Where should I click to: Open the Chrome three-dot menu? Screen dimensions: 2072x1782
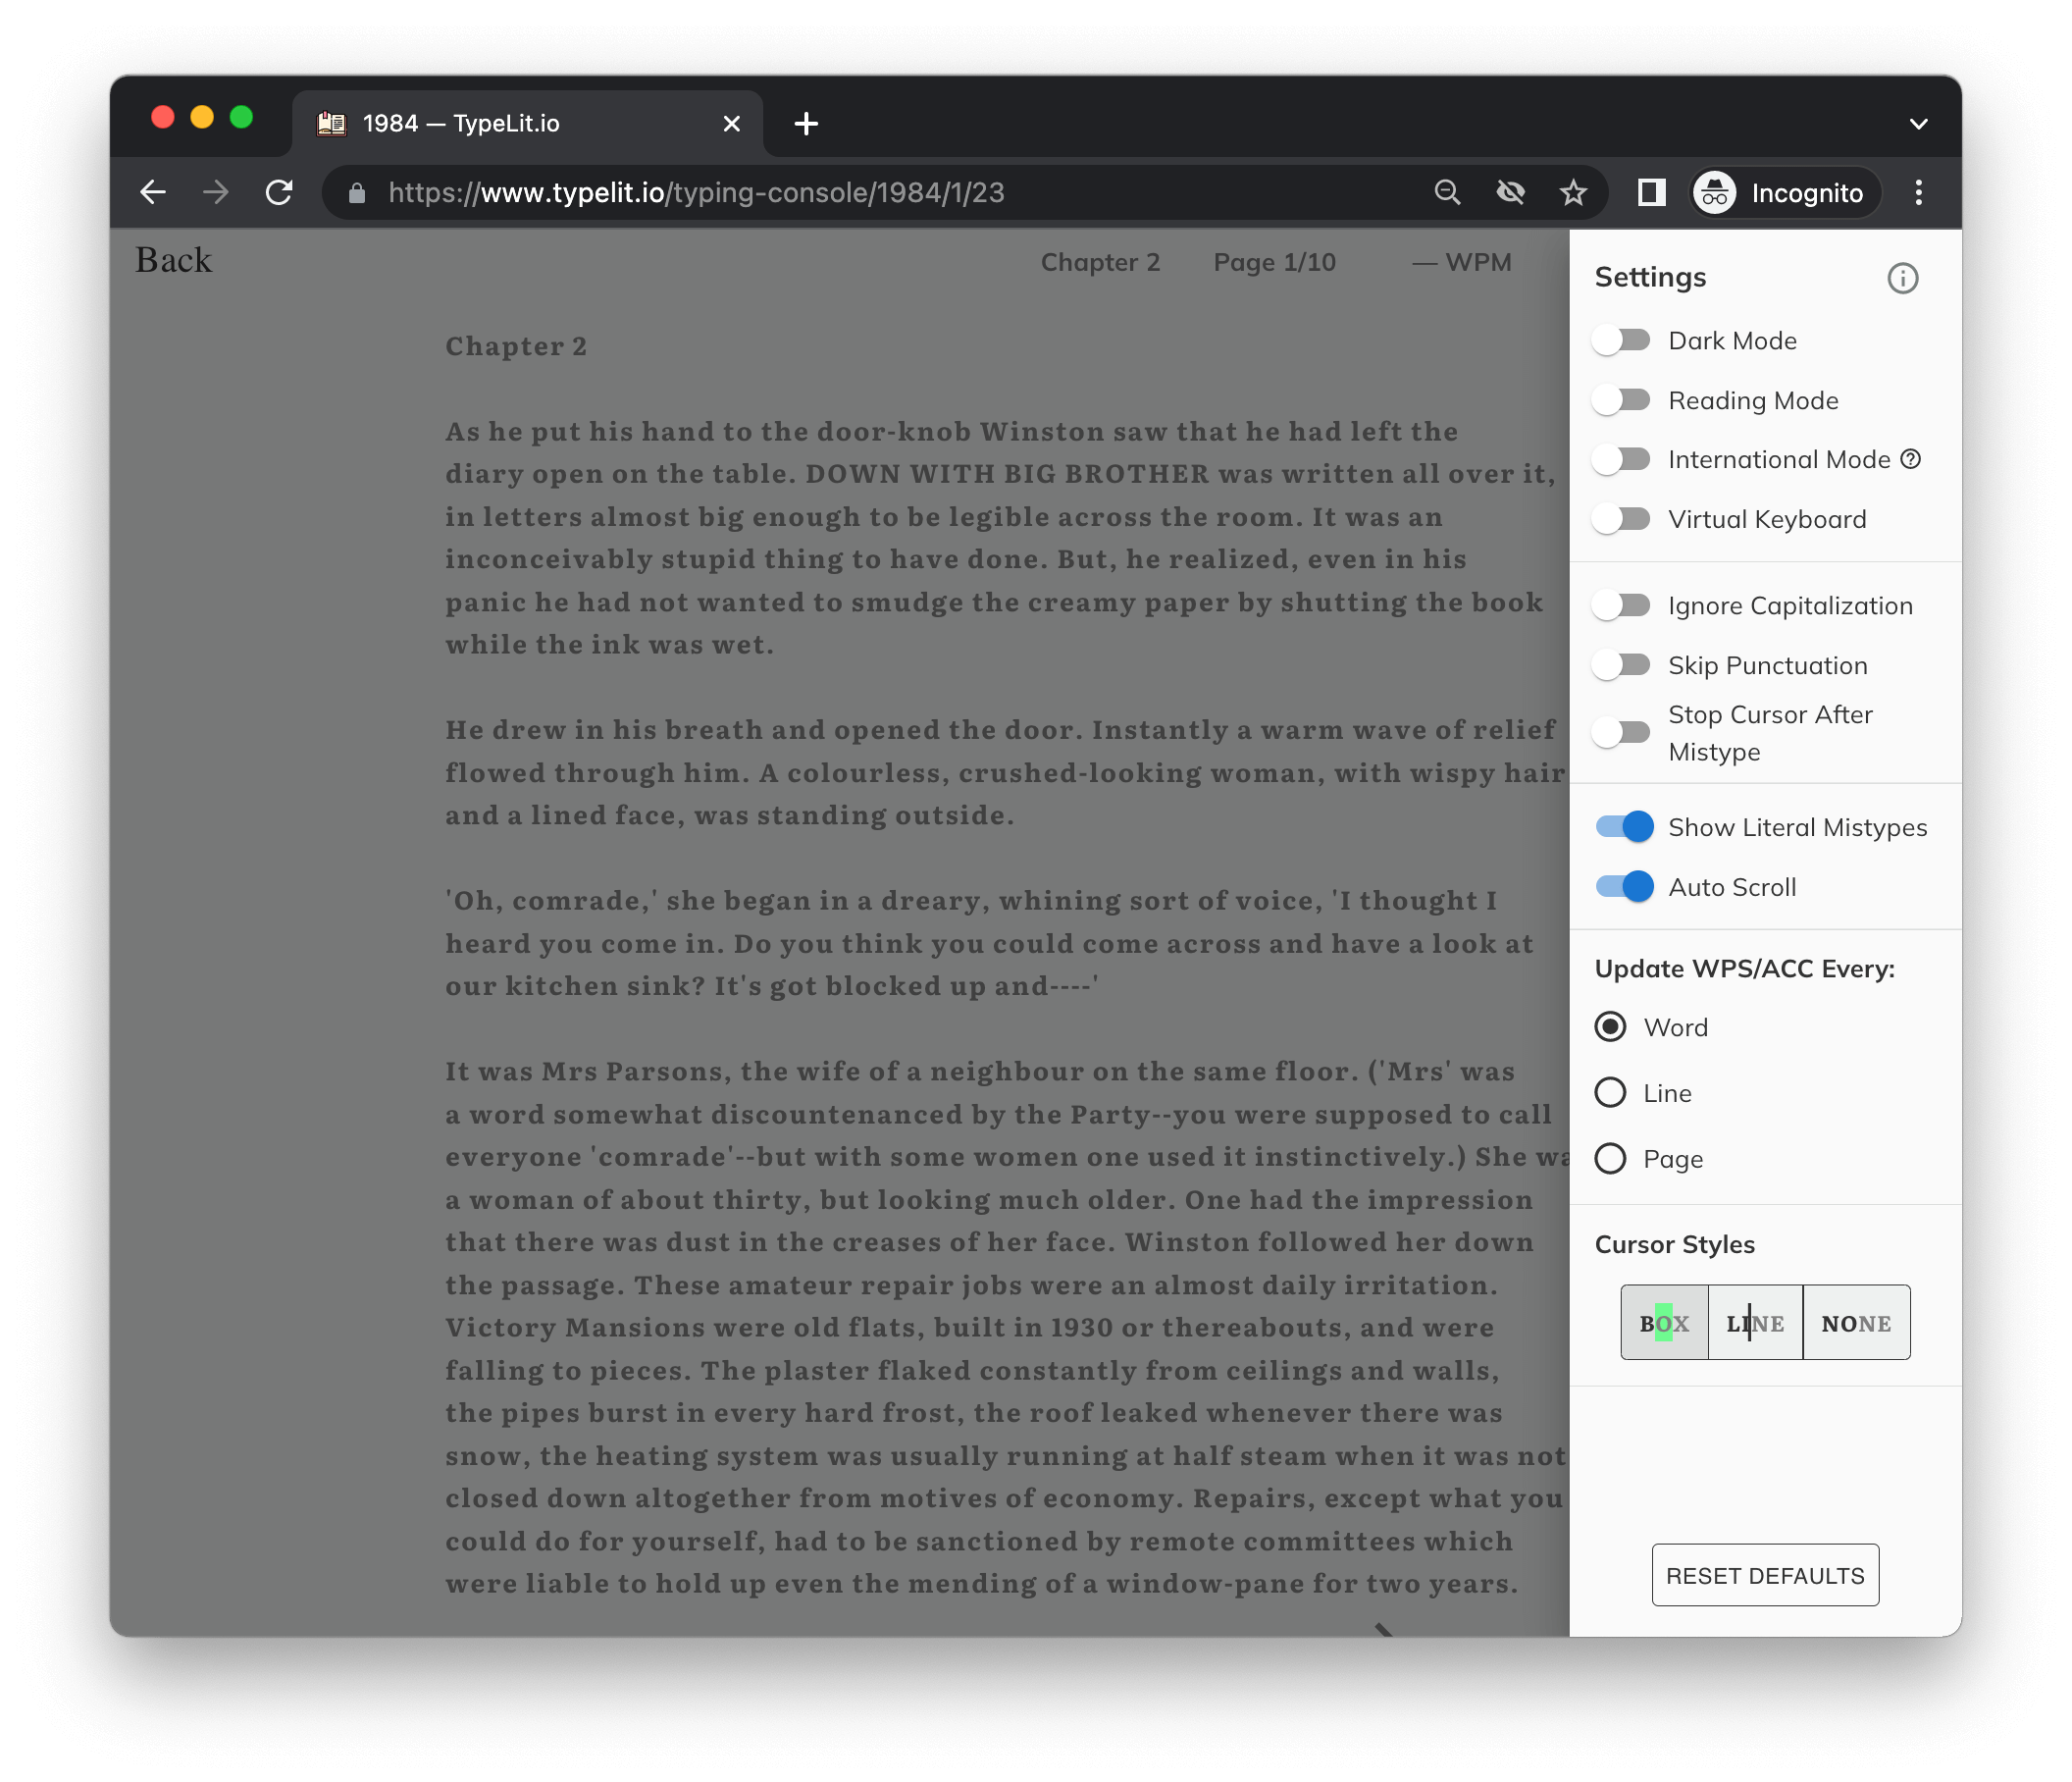point(1918,192)
